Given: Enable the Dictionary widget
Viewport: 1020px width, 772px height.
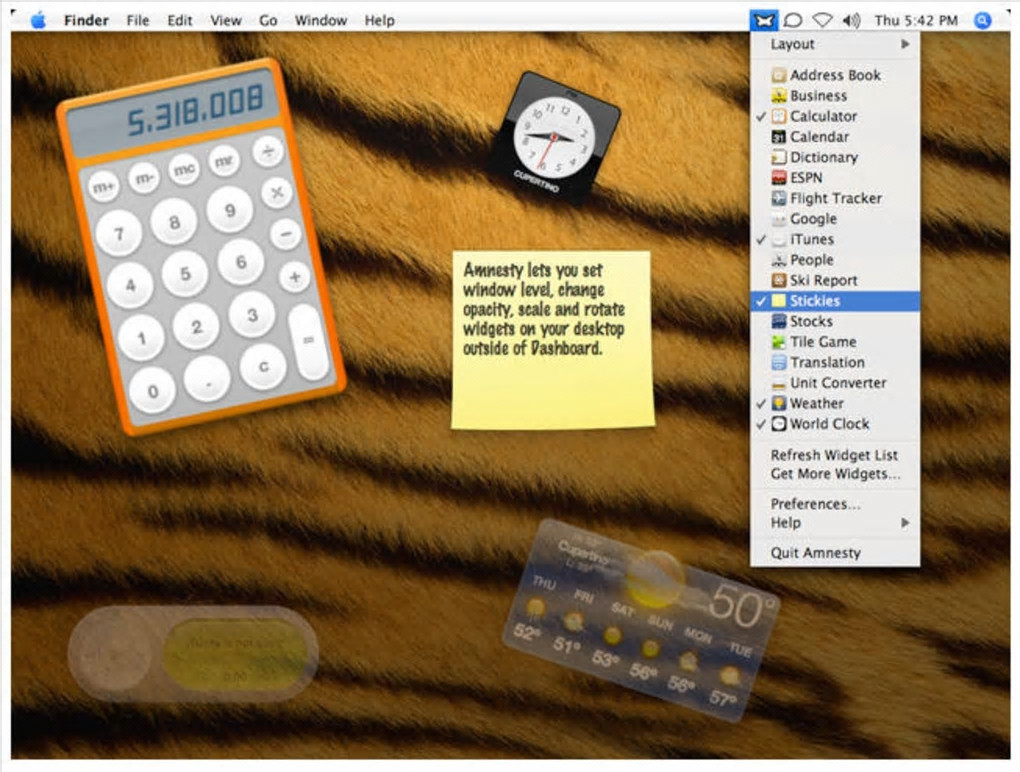Looking at the screenshot, I should 835,157.
